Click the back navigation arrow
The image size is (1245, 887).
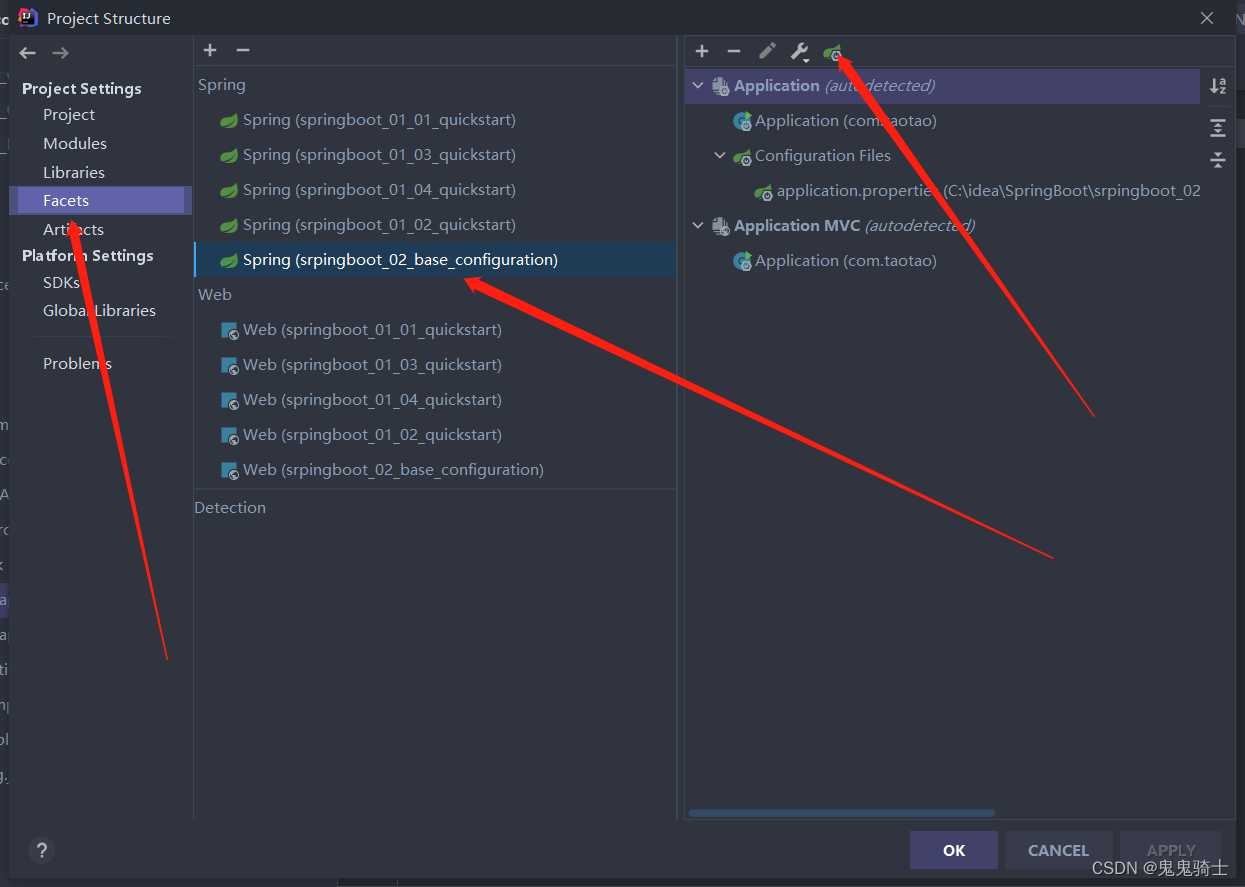(x=28, y=53)
